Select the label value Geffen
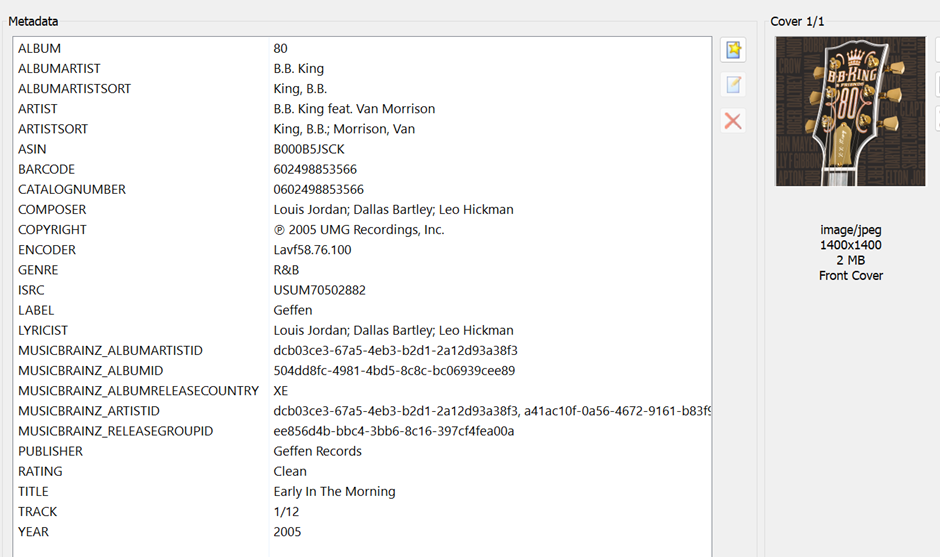This screenshot has height=557, width=940. [293, 311]
